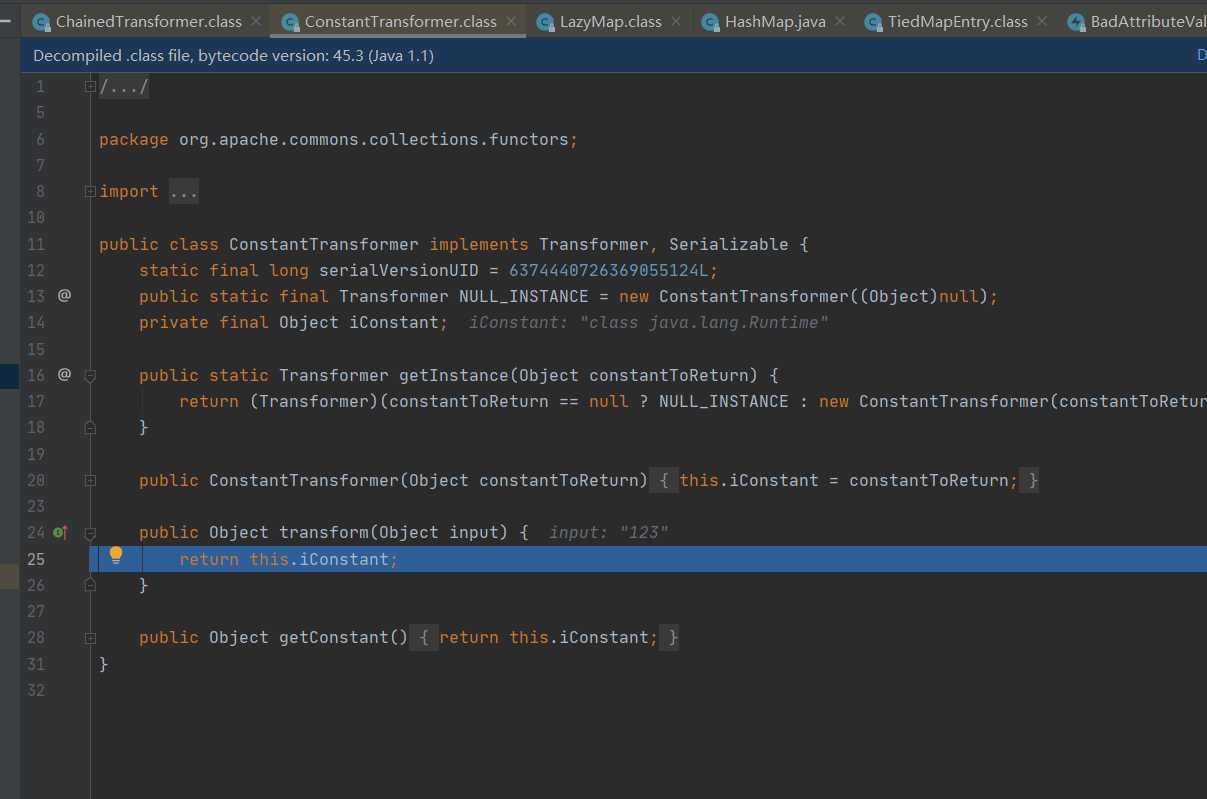Click the NULL_INSTANCE field on line 13
This screenshot has width=1207, height=799.
[523, 296]
